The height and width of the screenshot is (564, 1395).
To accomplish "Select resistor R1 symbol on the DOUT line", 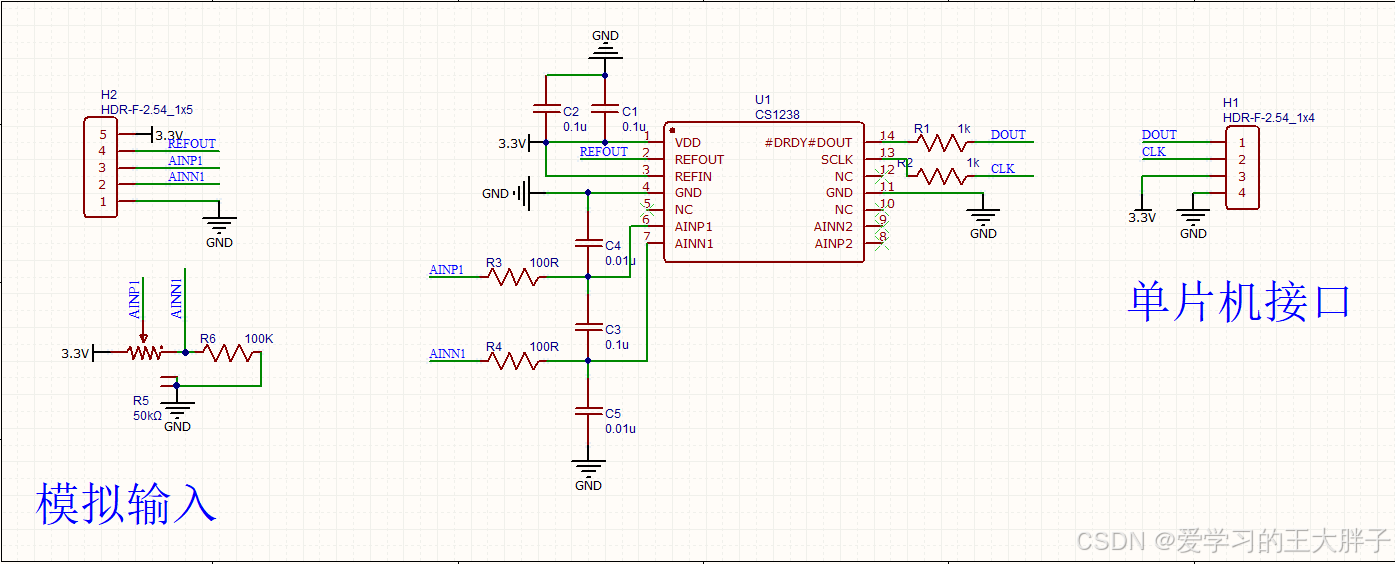I will click(941, 143).
